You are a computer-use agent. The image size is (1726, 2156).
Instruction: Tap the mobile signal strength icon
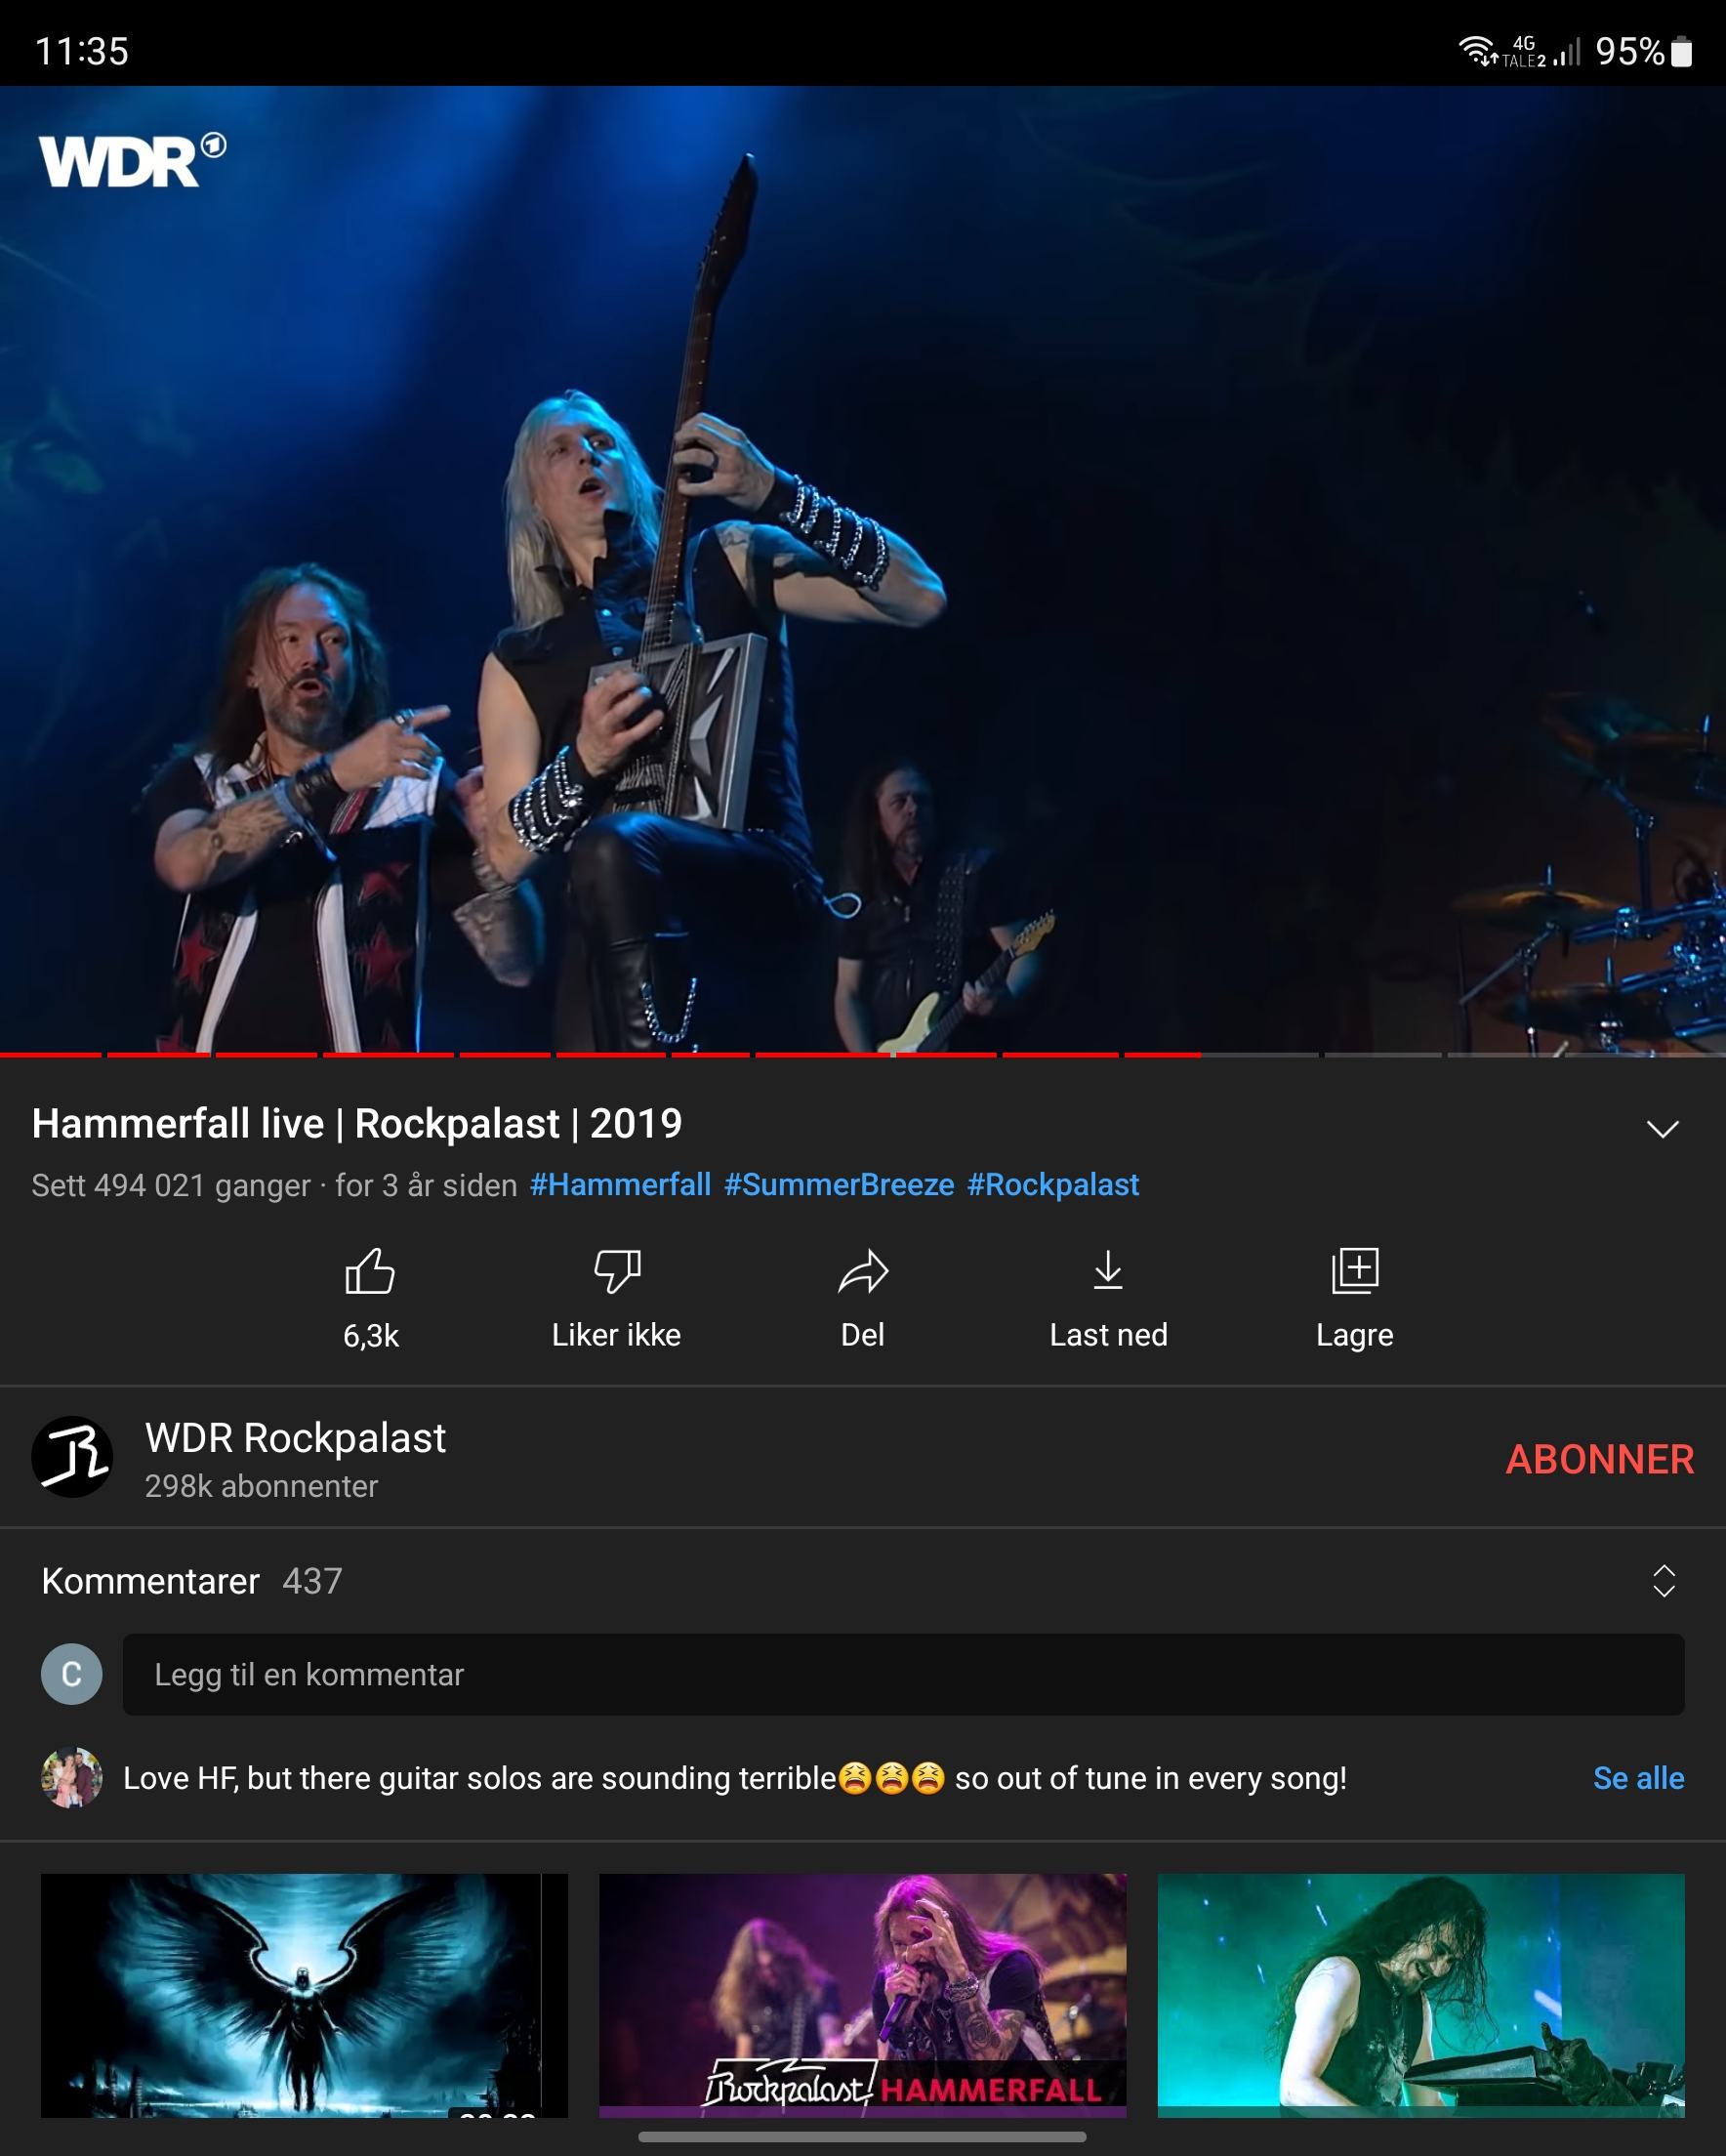[x=1567, y=52]
